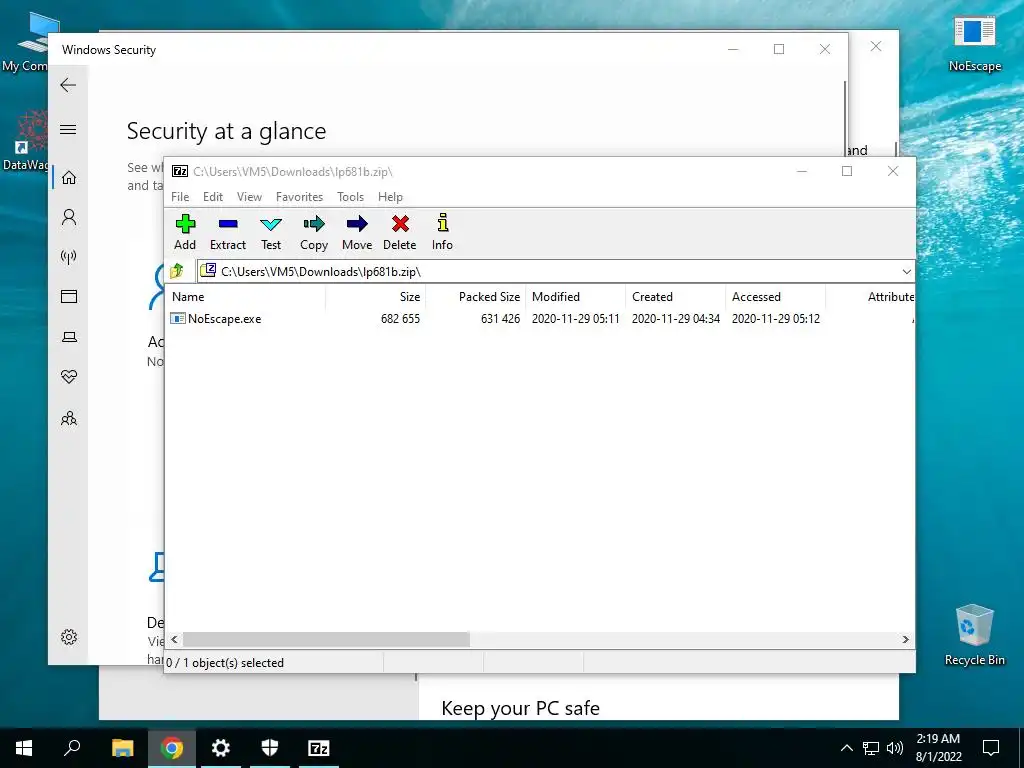
Task: Open taskbar Search
Action: click(72, 748)
